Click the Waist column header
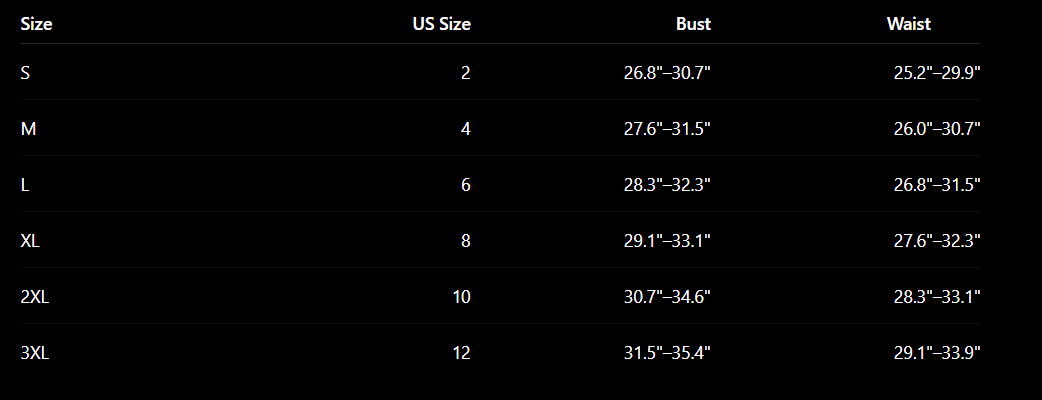This screenshot has height=400, width=1042. [x=908, y=24]
